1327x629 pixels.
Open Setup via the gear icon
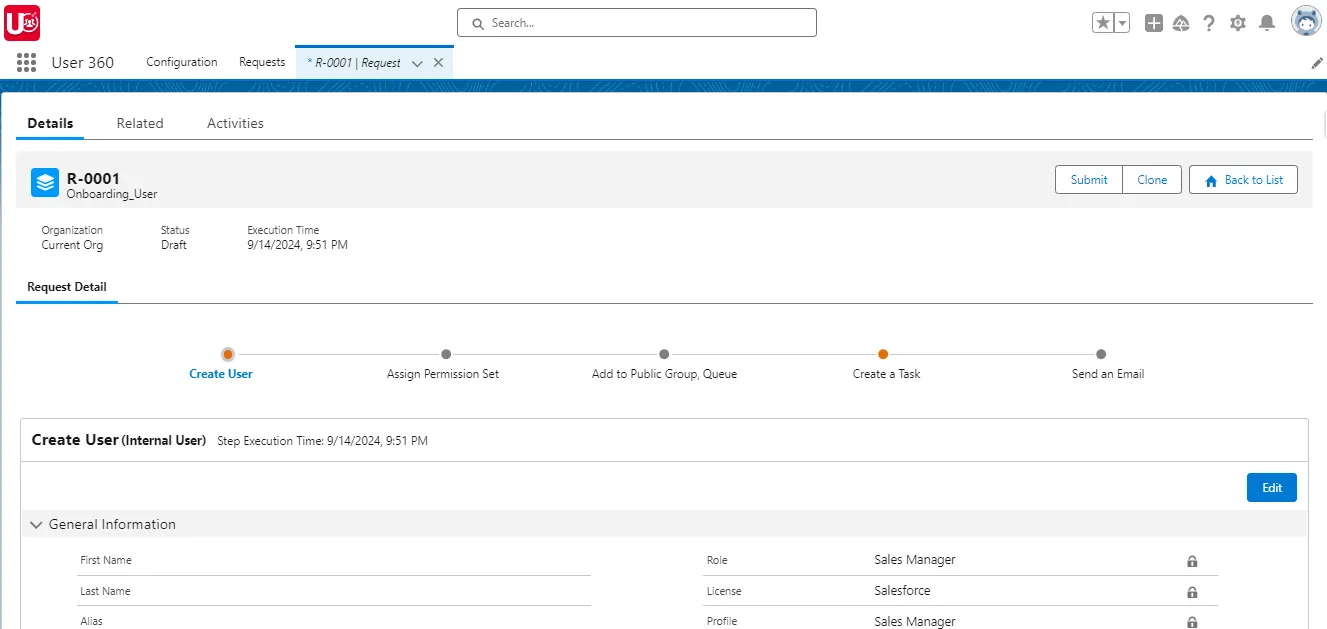(1237, 22)
